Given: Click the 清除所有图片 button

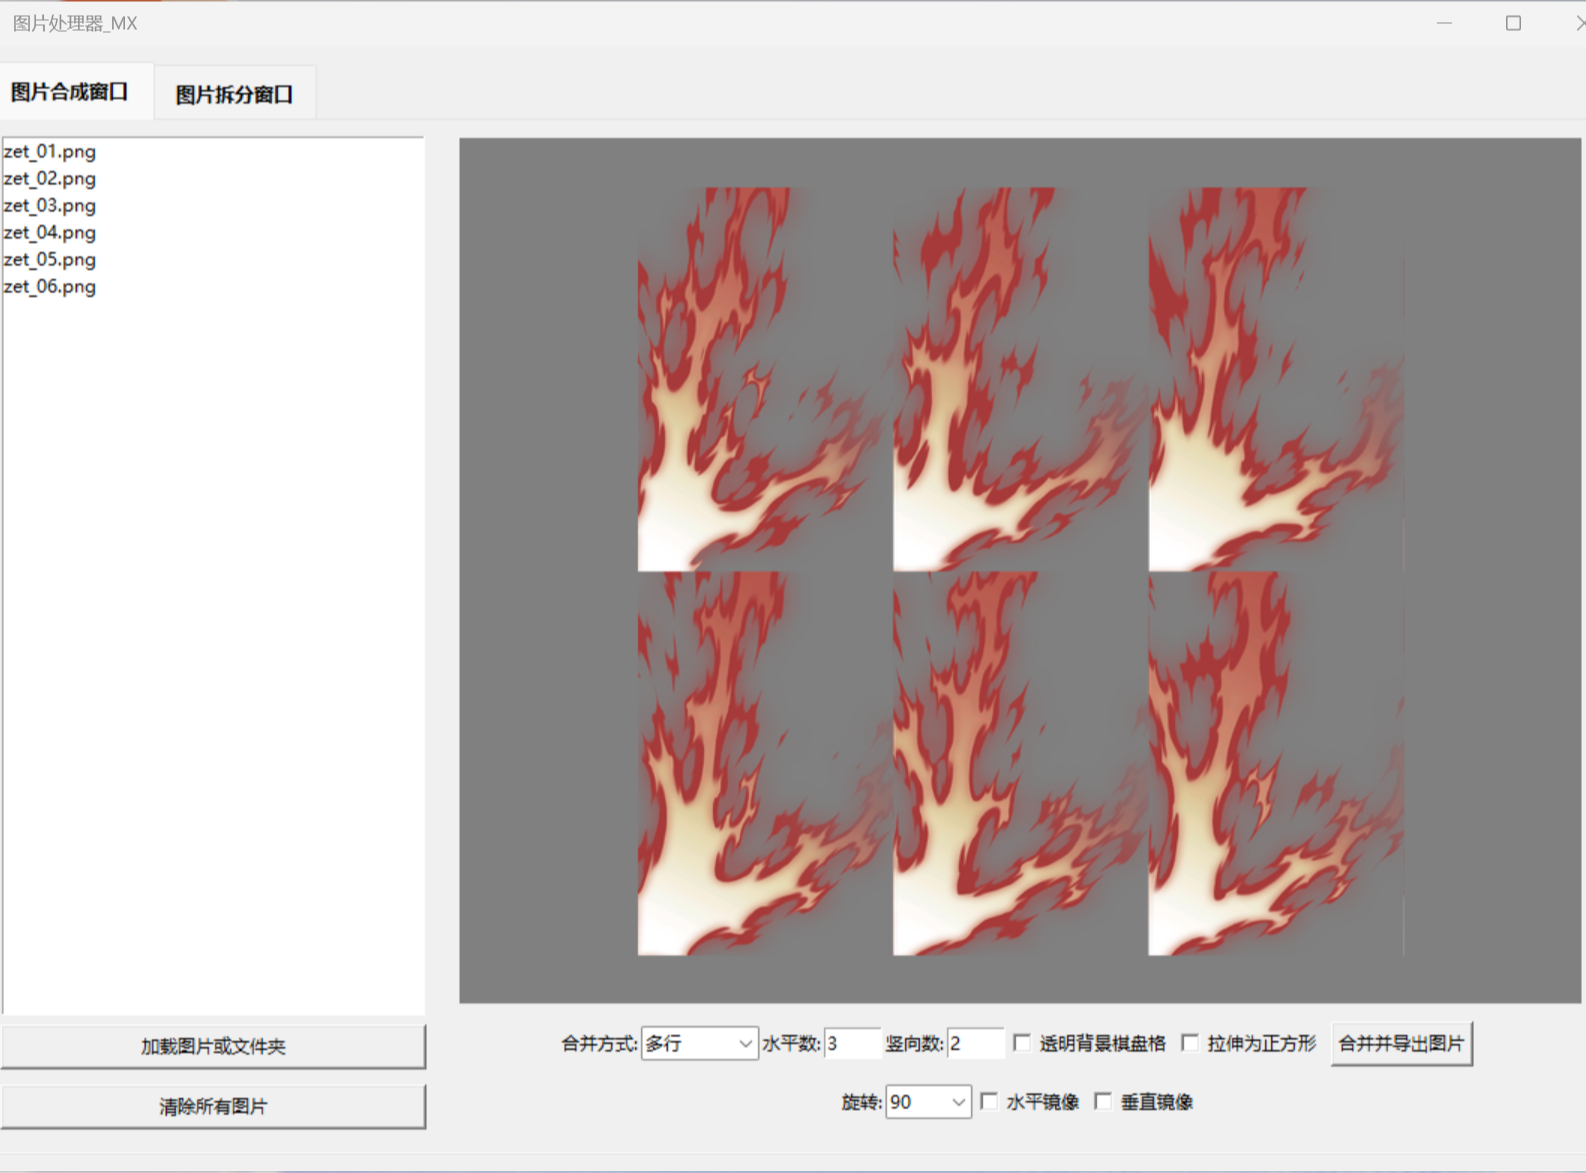Looking at the screenshot, I should [213, 1106].
